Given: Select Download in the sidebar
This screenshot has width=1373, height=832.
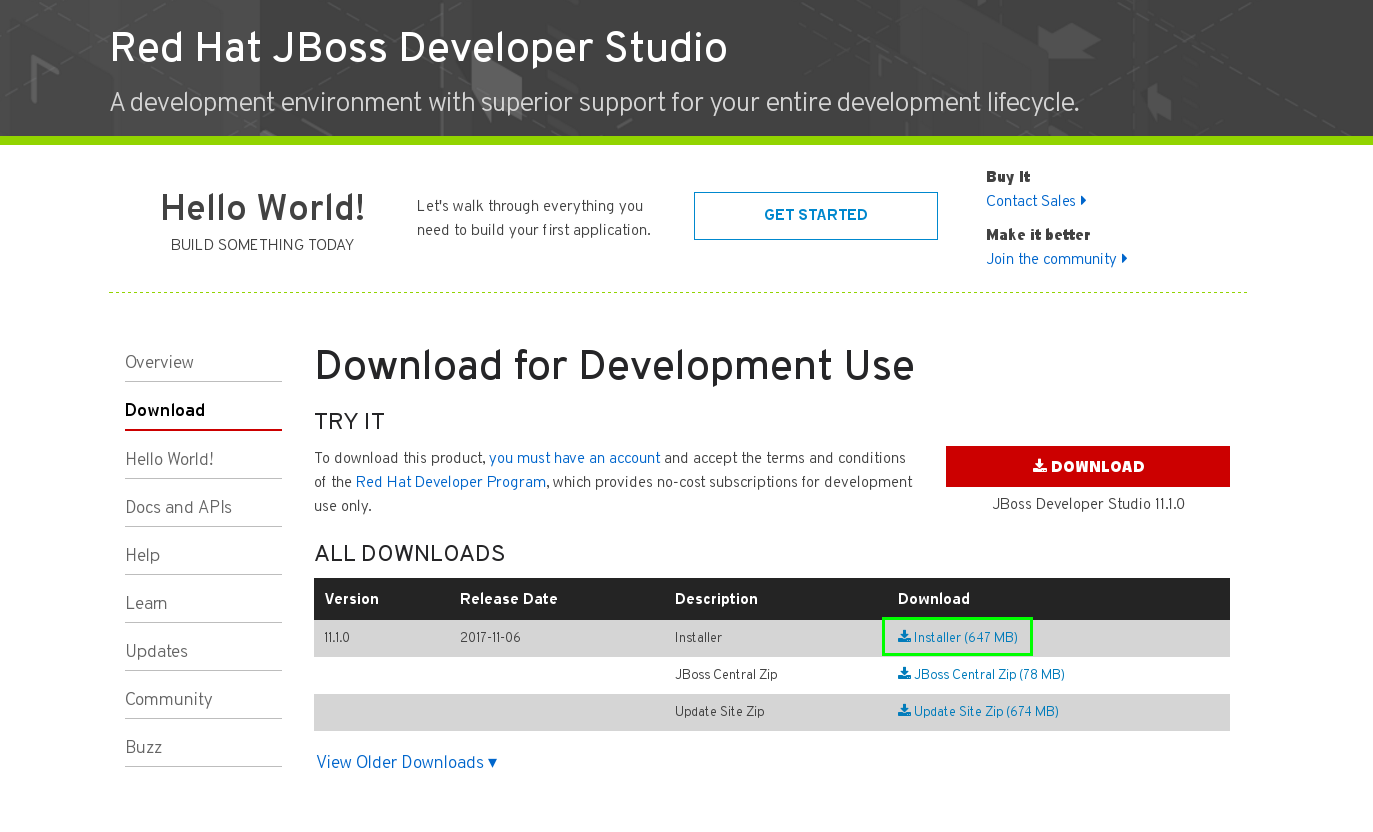Looking at the screenshot, I should [203, 410].
